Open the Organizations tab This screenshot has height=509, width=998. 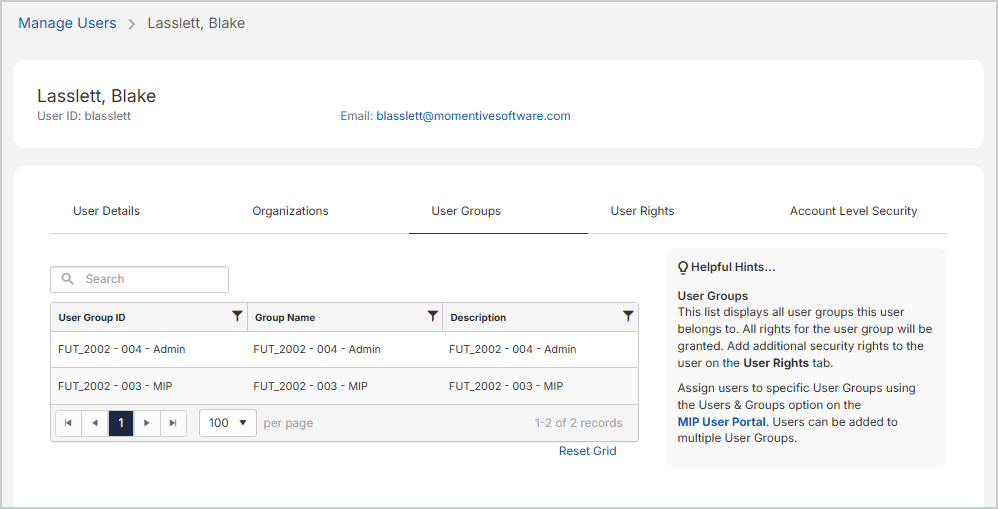(x=290, y=211)
